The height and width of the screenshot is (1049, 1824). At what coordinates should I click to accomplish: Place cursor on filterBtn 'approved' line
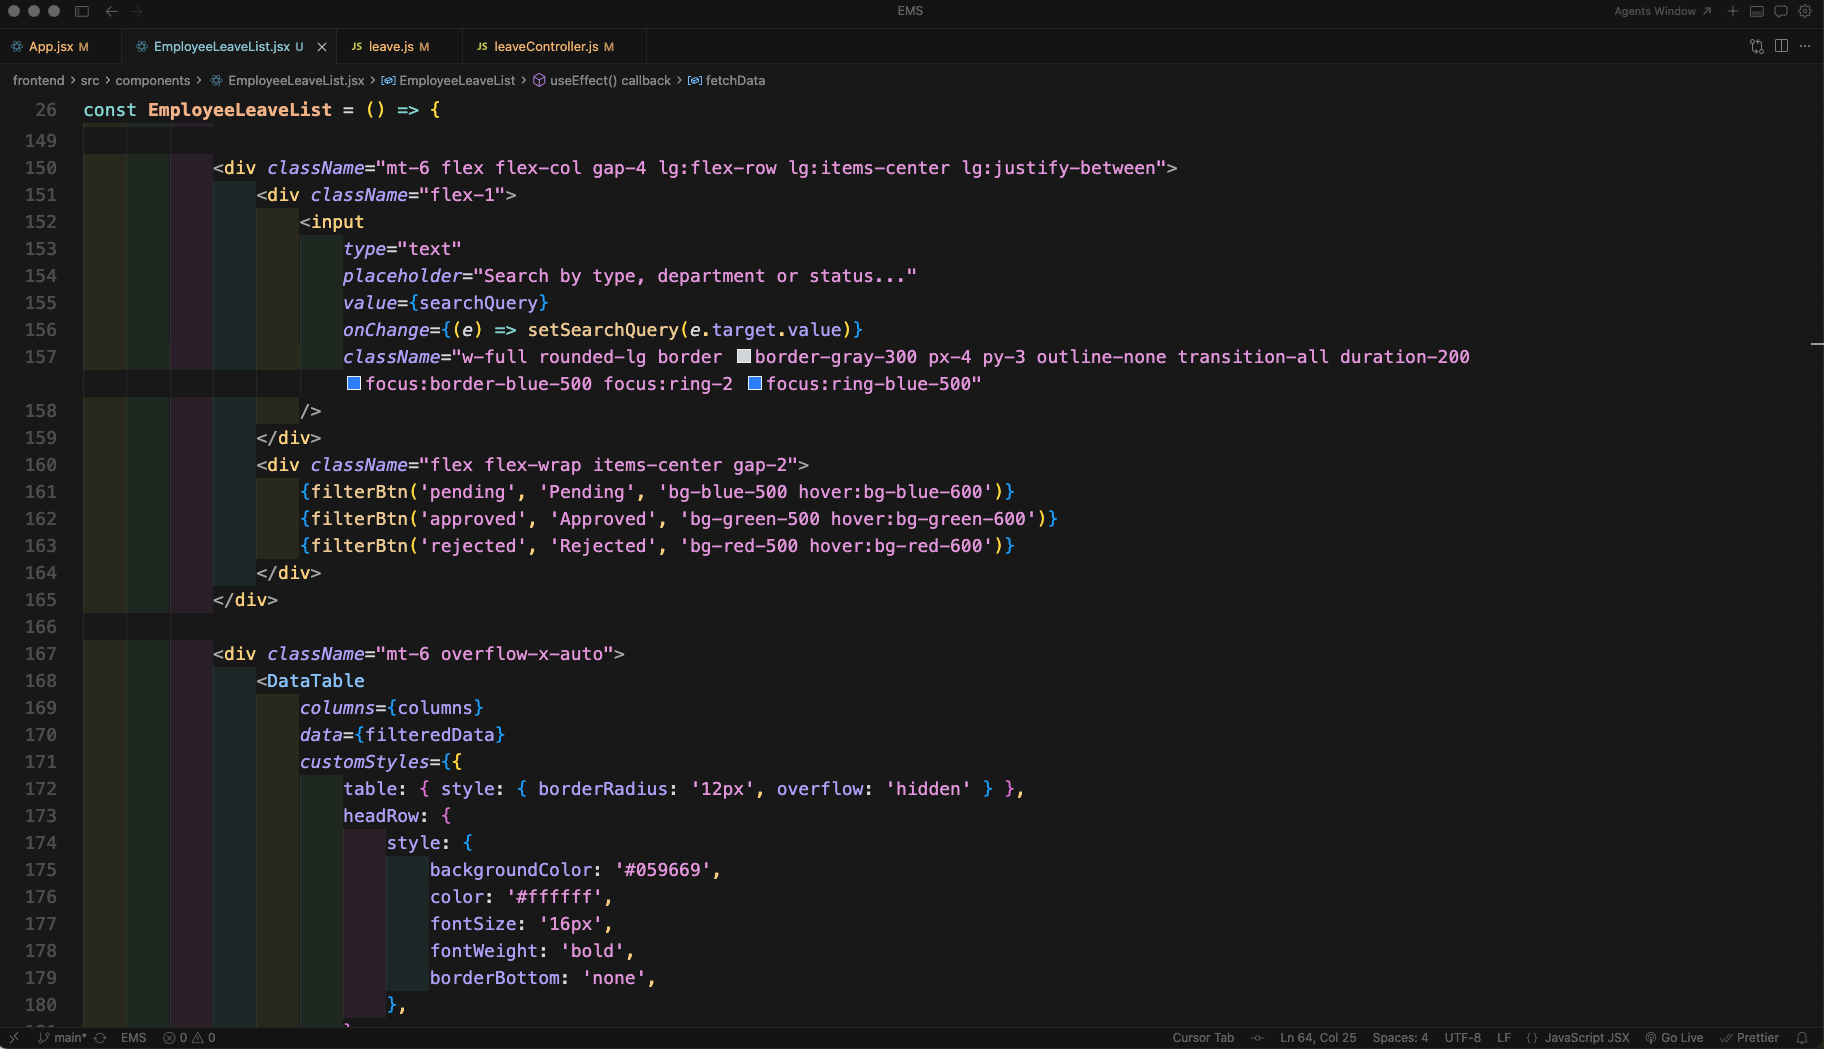click(679, 519)
